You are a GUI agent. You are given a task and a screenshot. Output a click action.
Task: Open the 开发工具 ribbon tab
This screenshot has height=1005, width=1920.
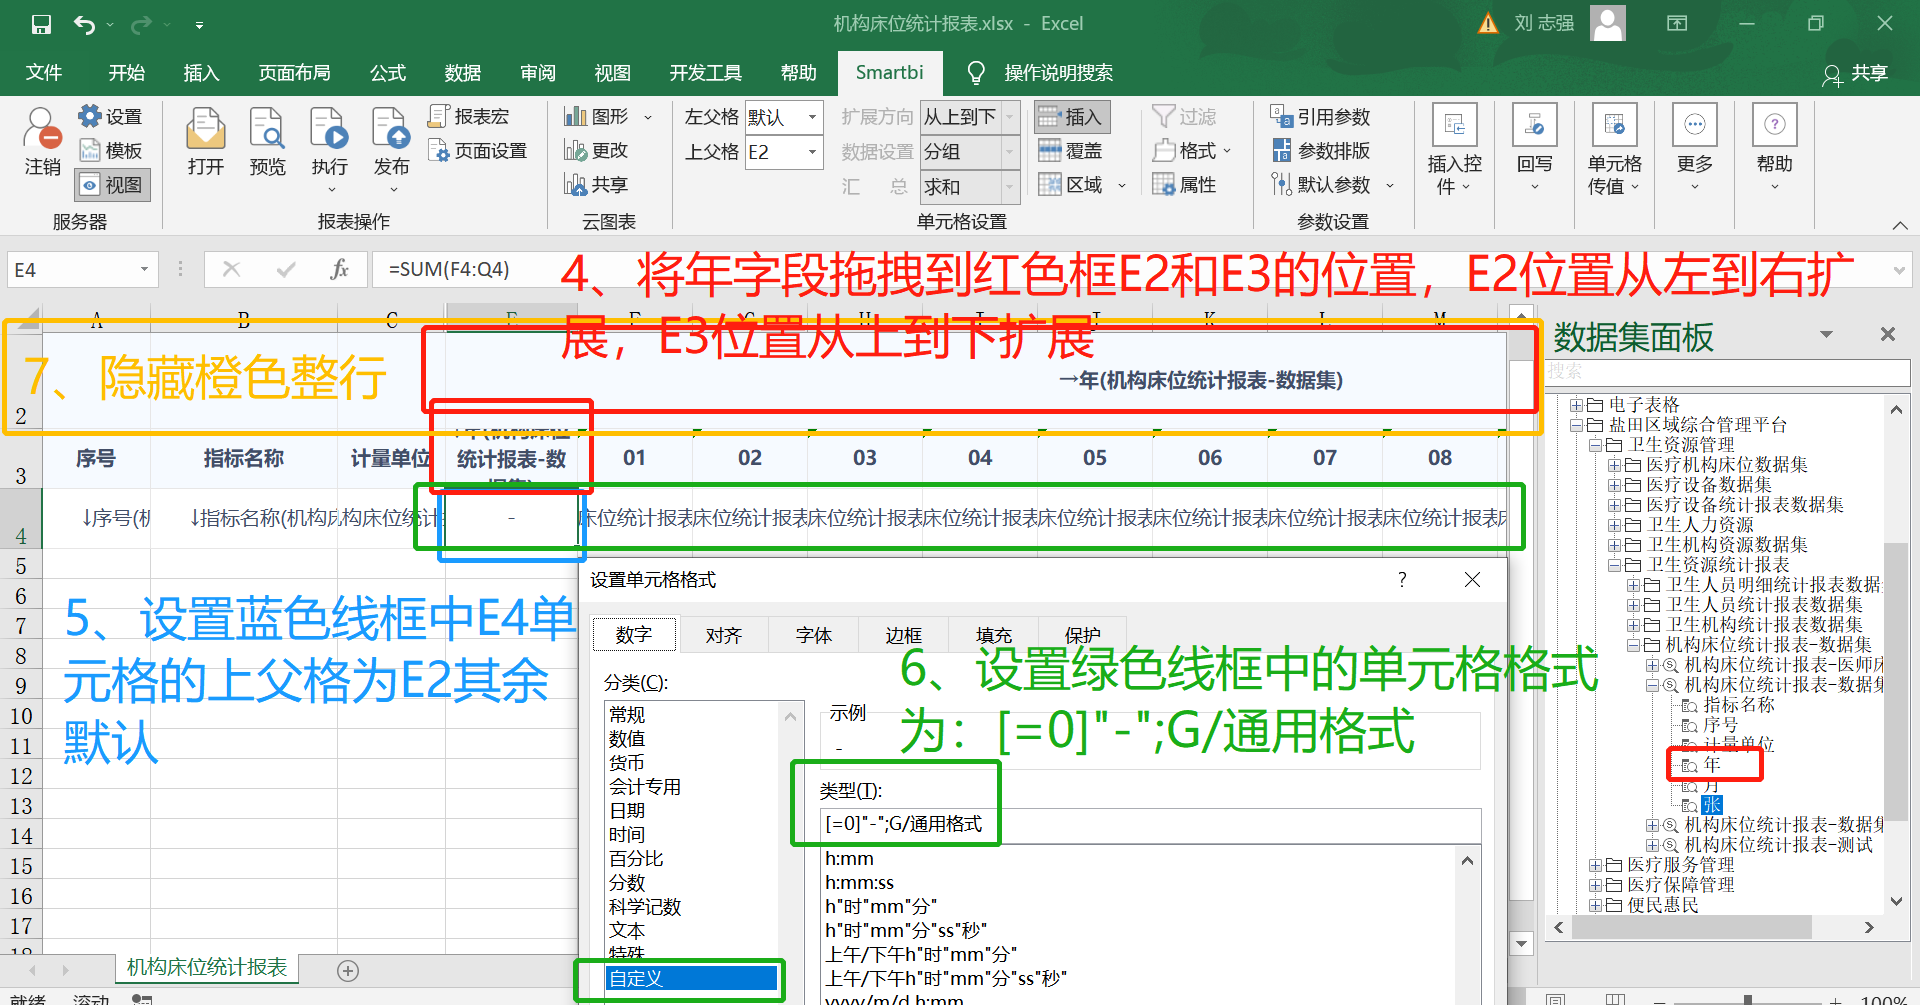(x=706, y=73)
